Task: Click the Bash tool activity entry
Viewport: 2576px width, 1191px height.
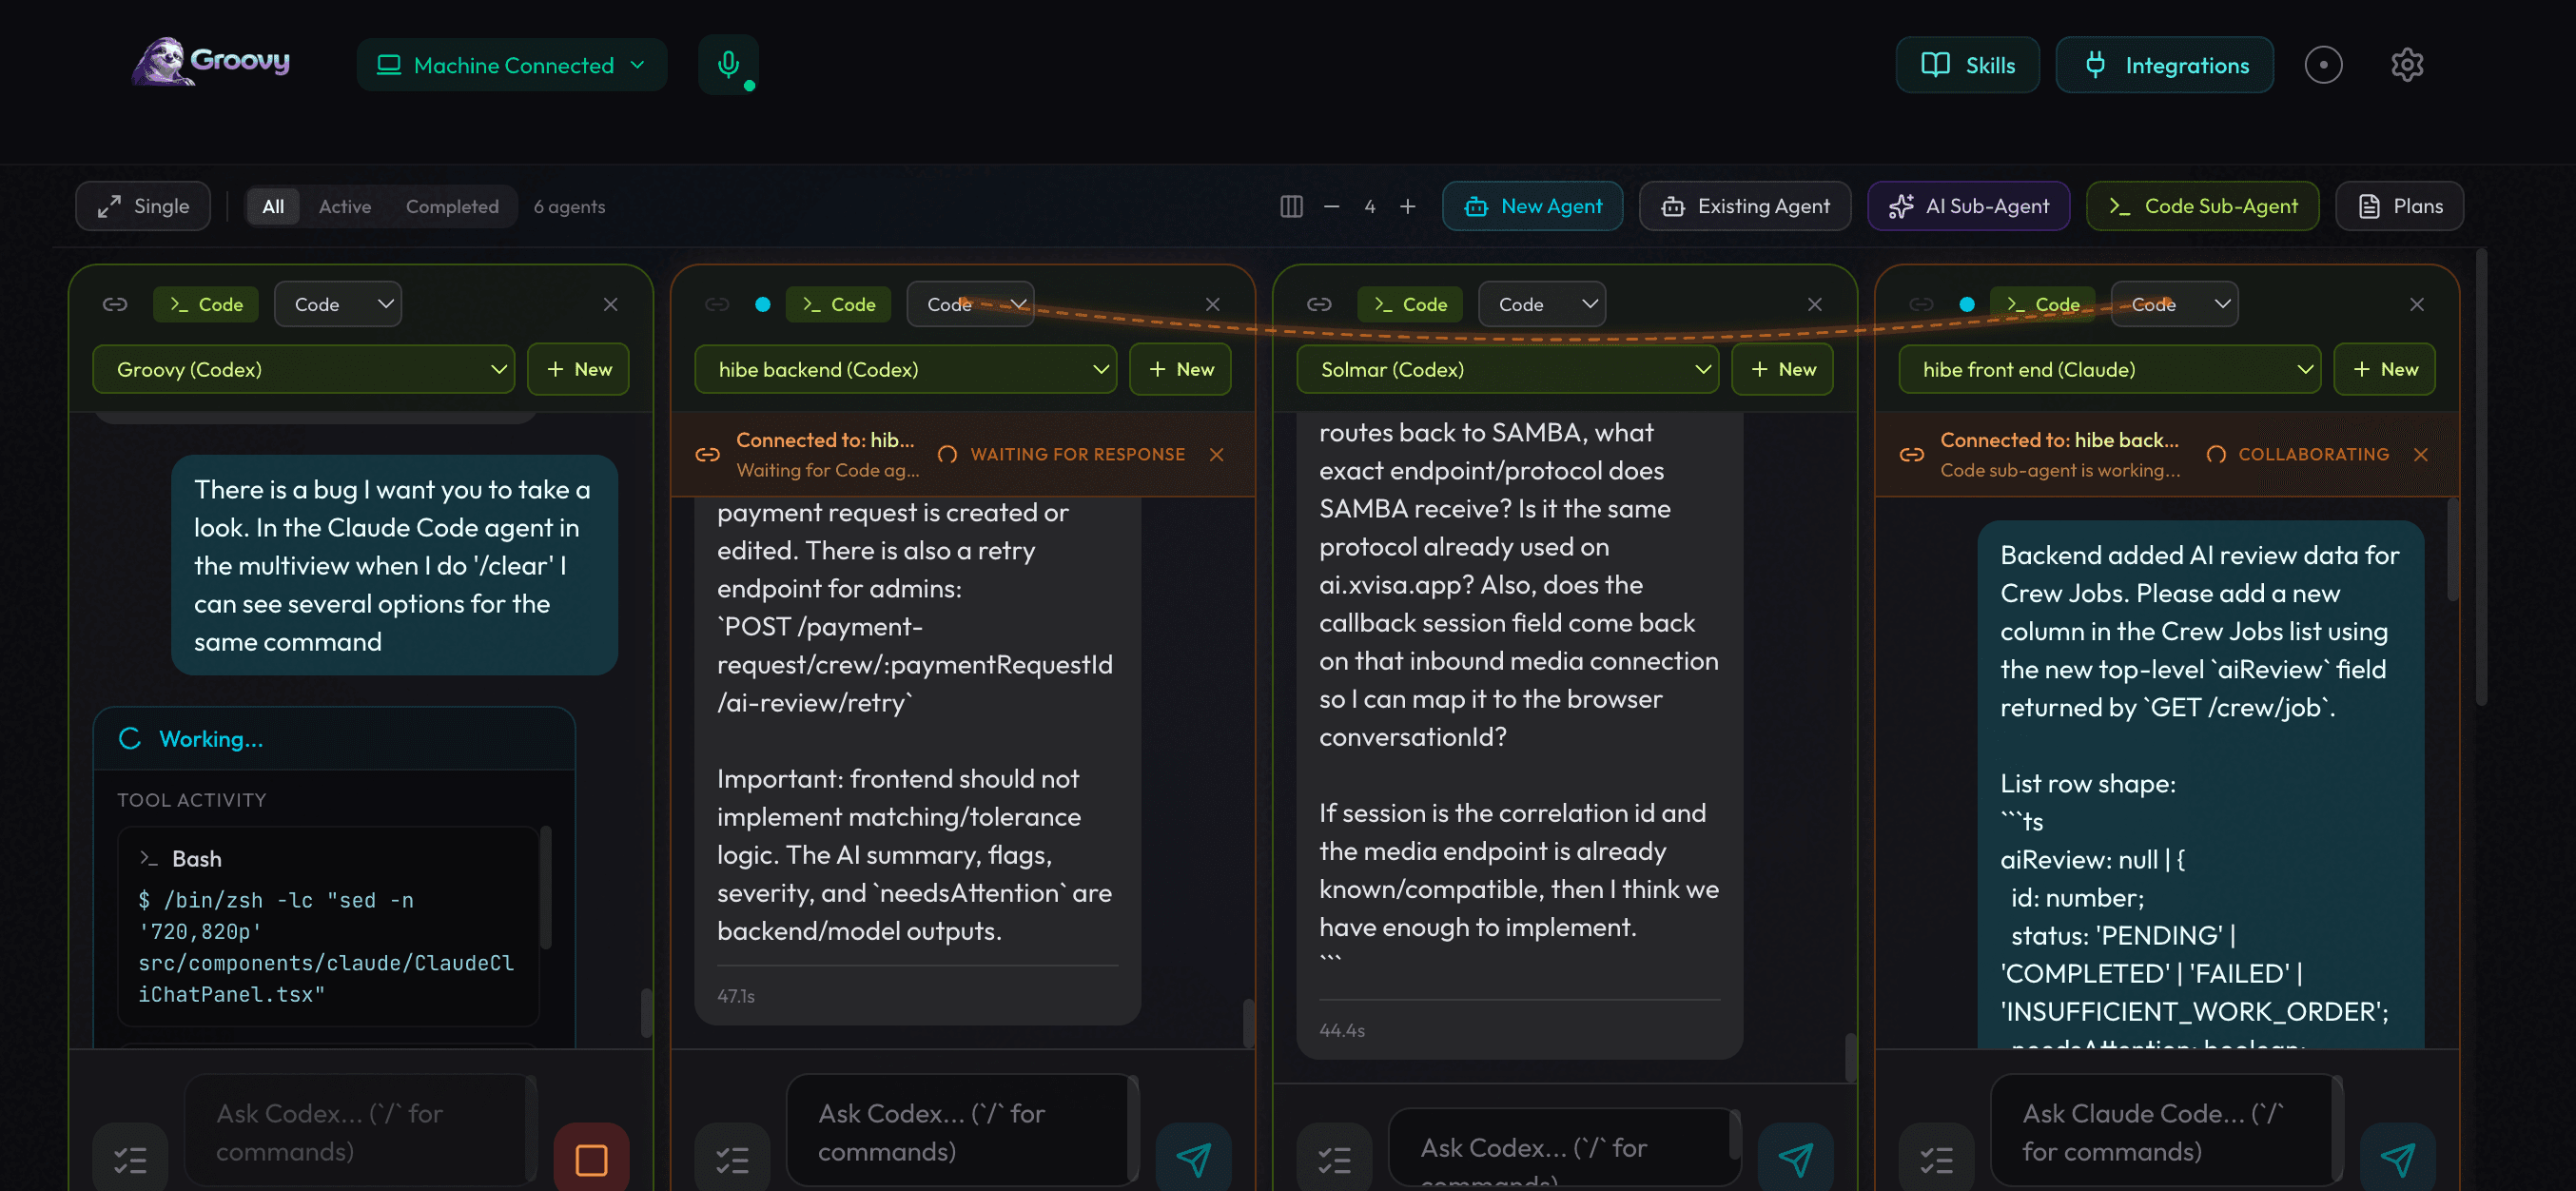Action: [328, 925]
